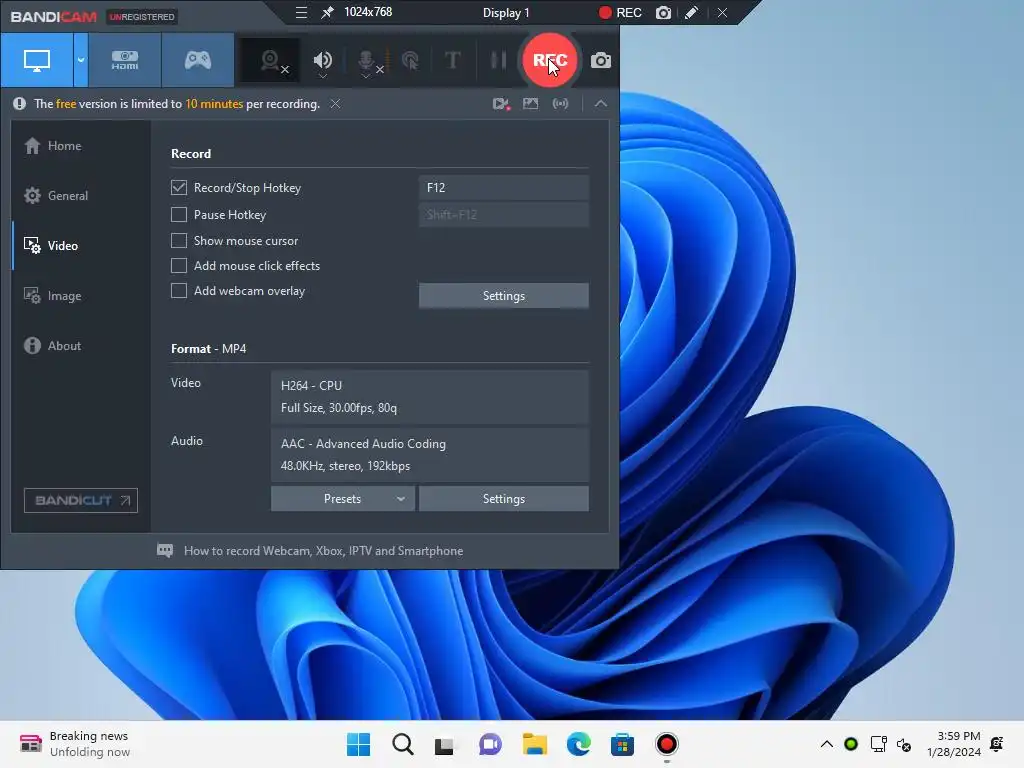Select HDMI device recording mode

click(x=125, y=60)
